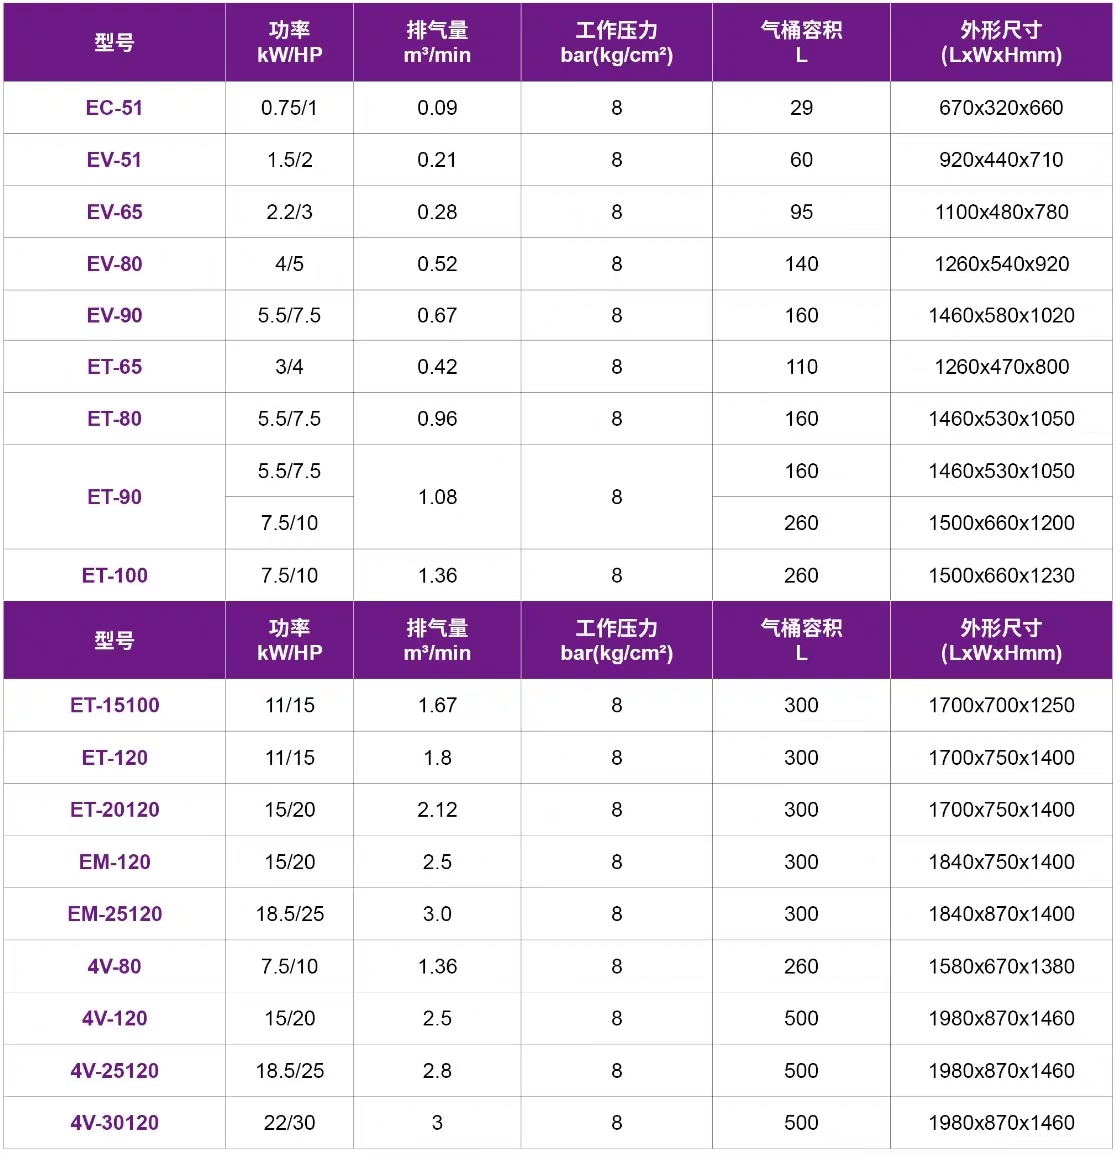Screen dimensions: 1120x1172
Task: Click the EV-65 model name
Action: point(114,212)
